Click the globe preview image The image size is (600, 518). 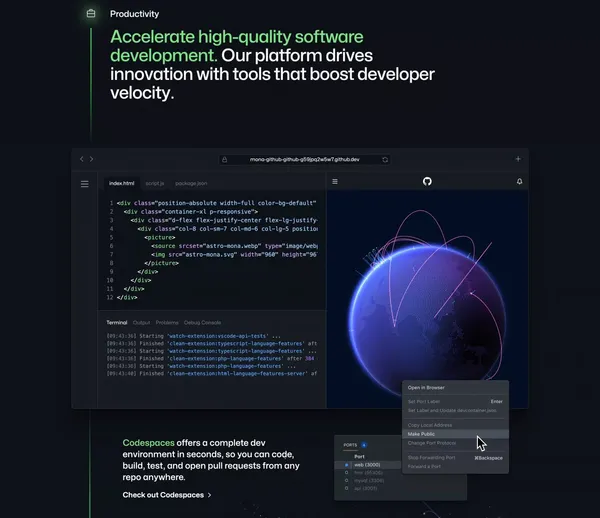pos(427,299)
